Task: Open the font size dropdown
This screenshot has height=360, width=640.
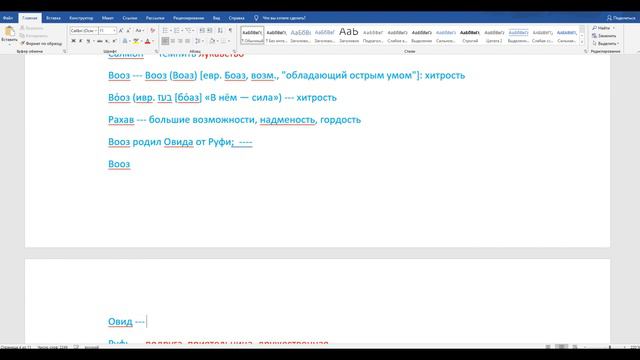Action: pyautogui.click(x=114, y=31)
